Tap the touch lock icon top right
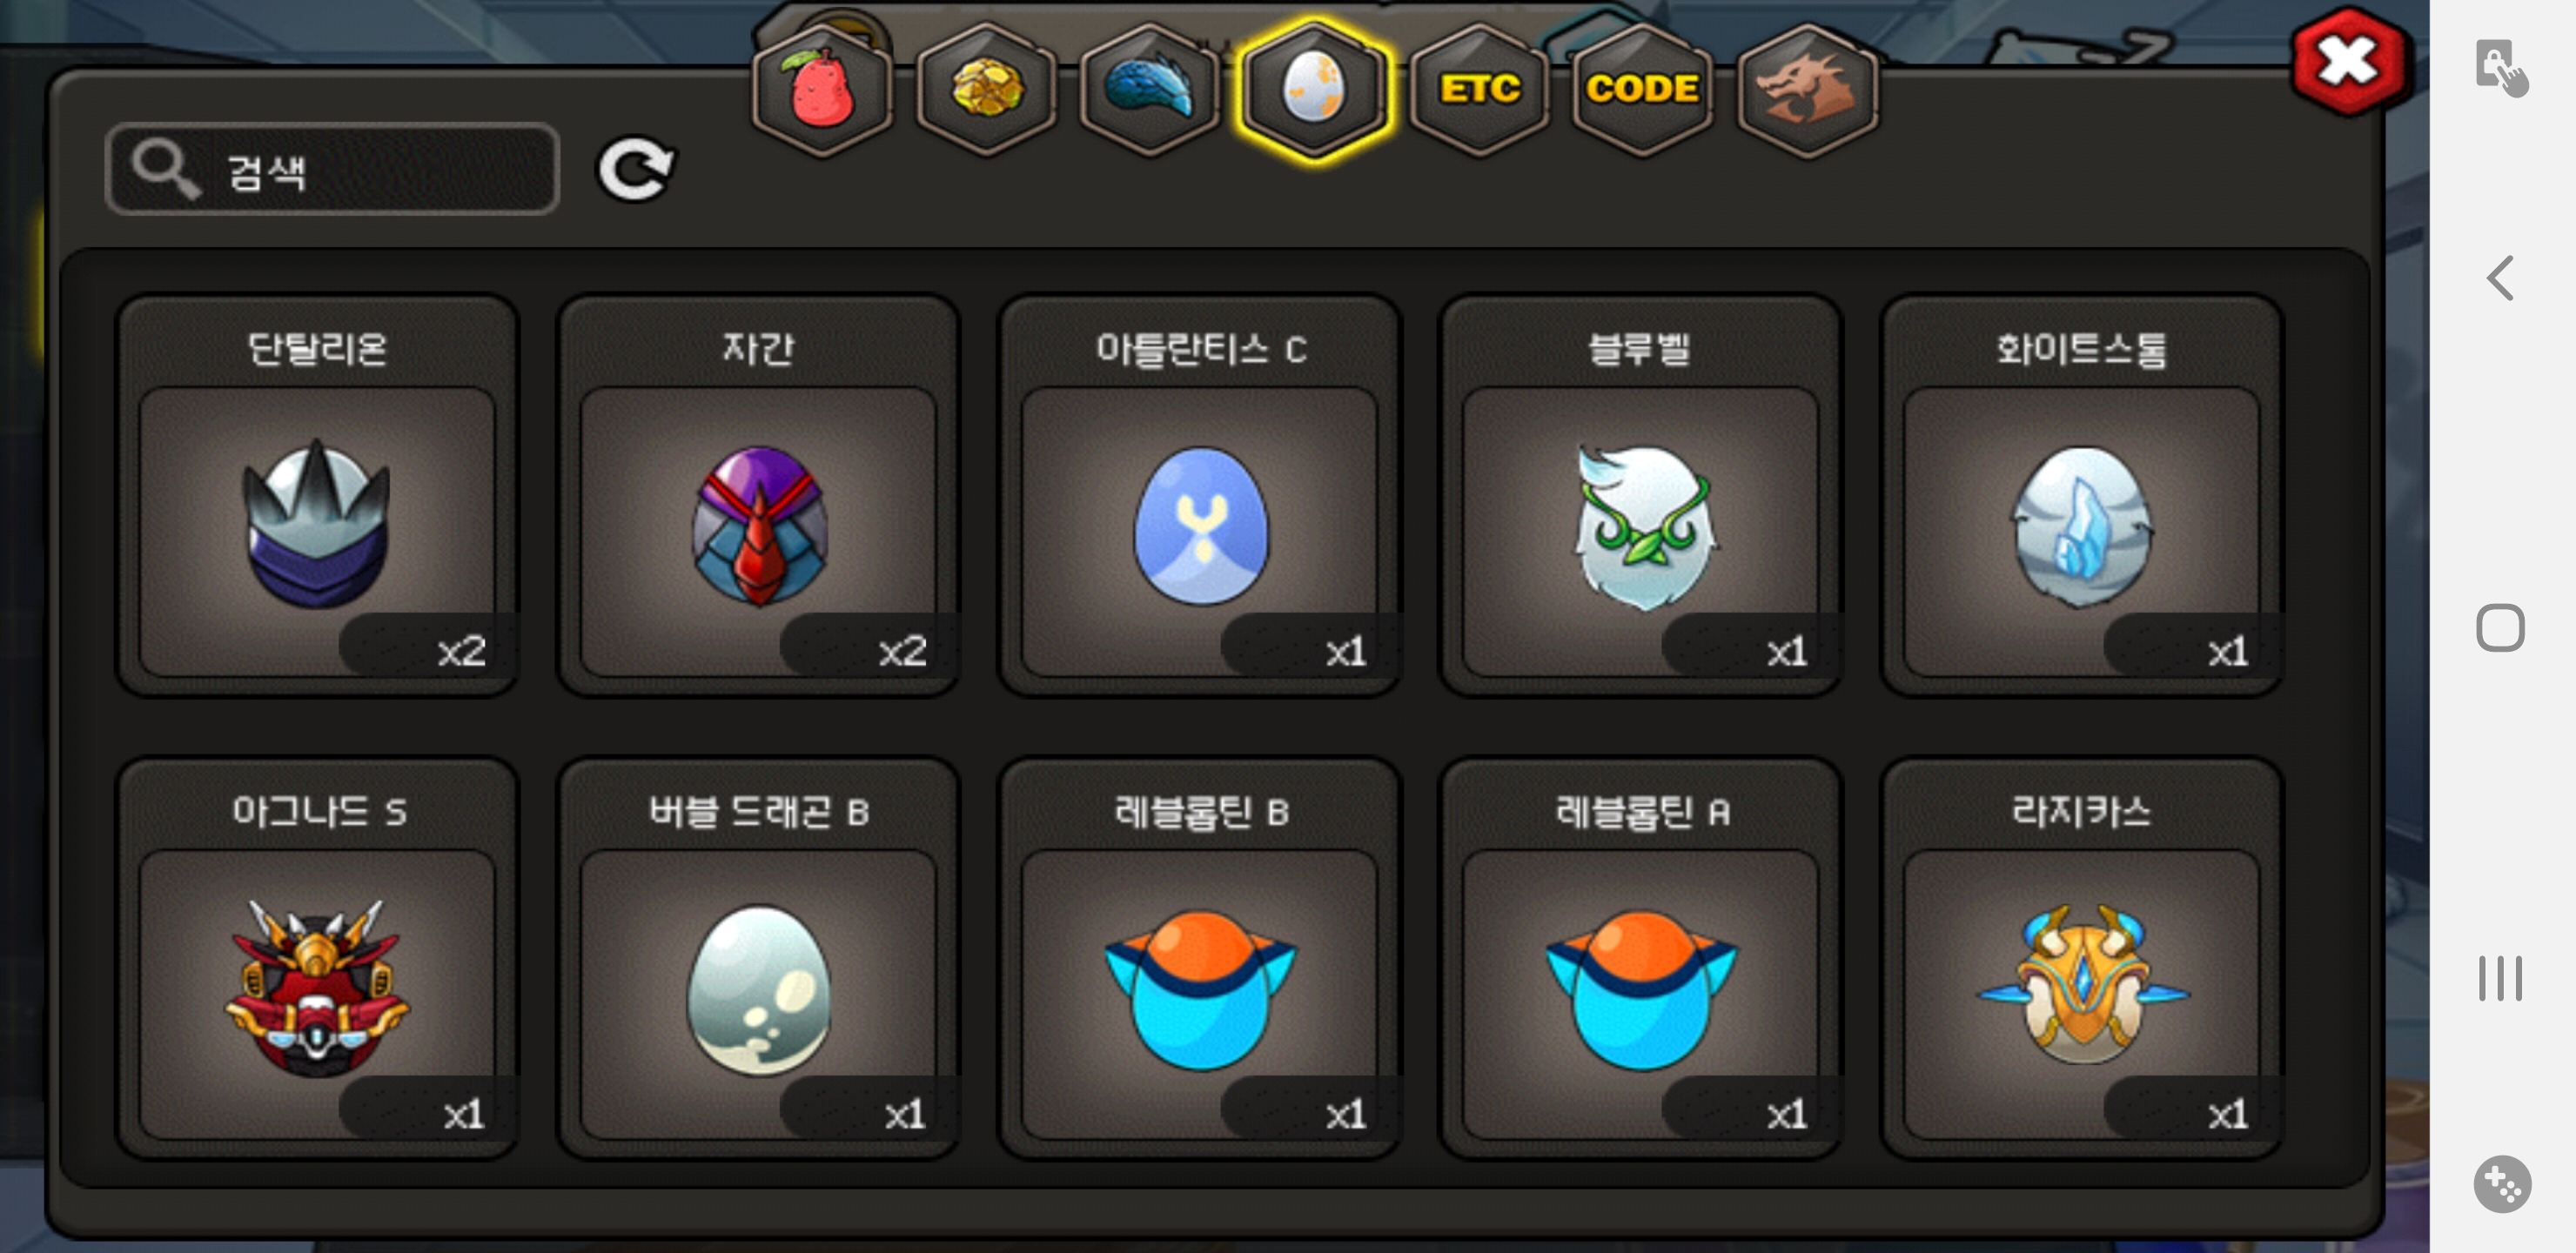Viewport: 2576px width, 1253px height. click(x=2500, y=68)
